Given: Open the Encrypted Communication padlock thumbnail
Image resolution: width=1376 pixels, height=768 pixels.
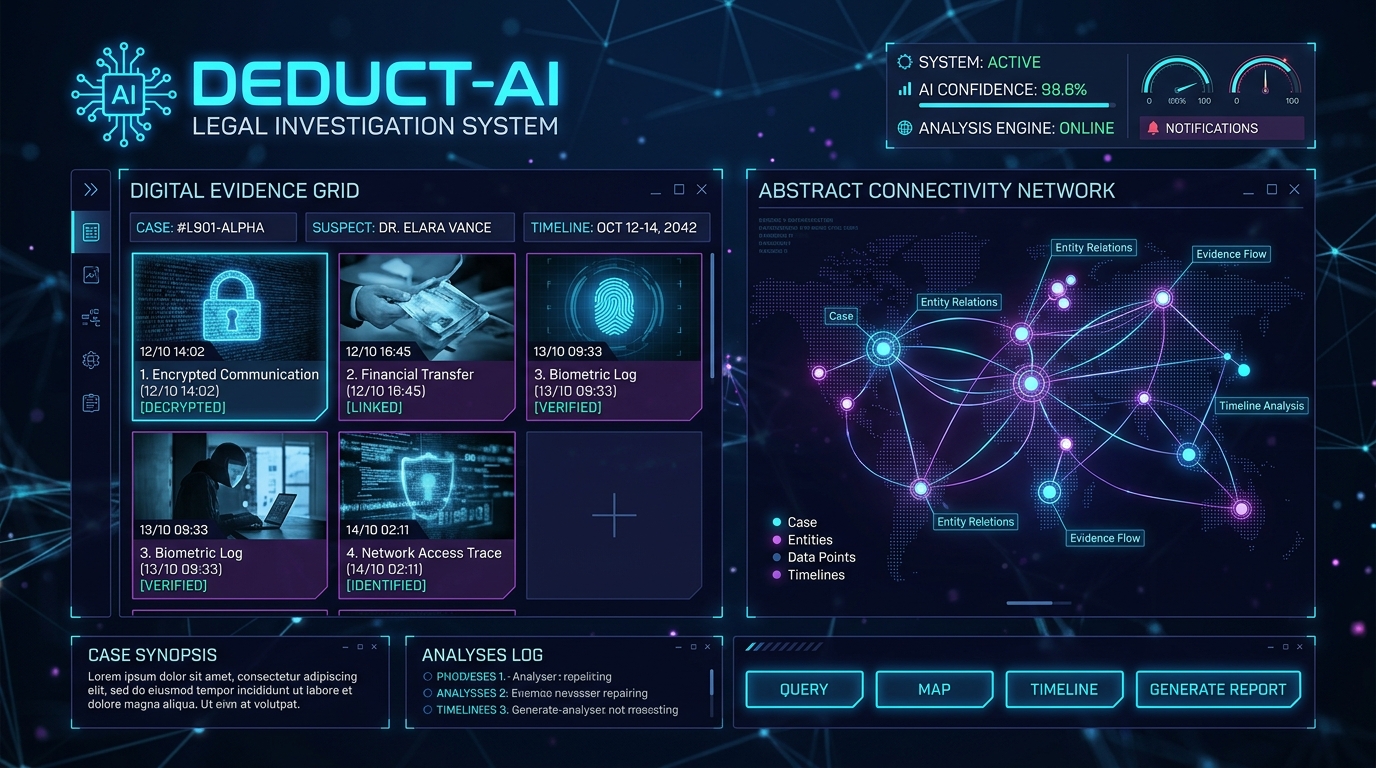Looking at the screenshot, I should point(229,307).
